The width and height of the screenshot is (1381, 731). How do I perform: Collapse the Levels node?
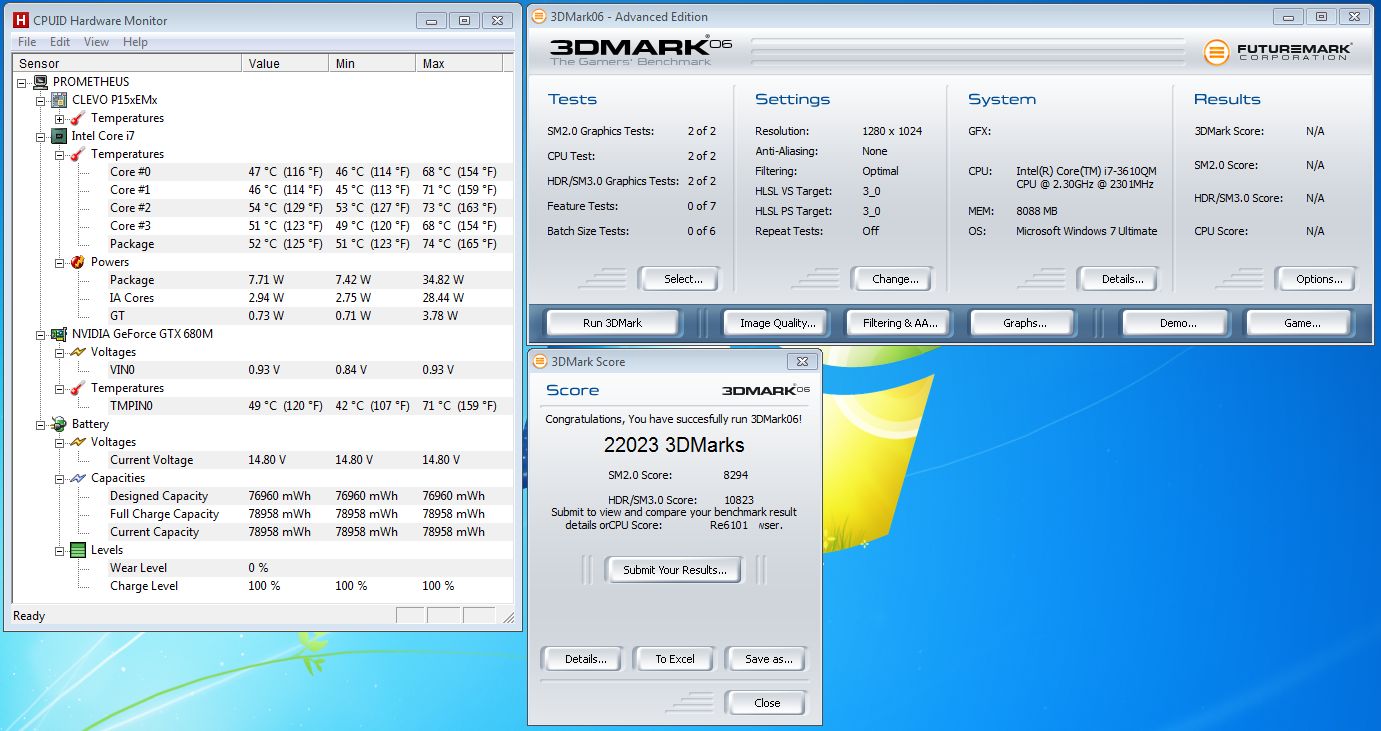(x=60, y=550)
